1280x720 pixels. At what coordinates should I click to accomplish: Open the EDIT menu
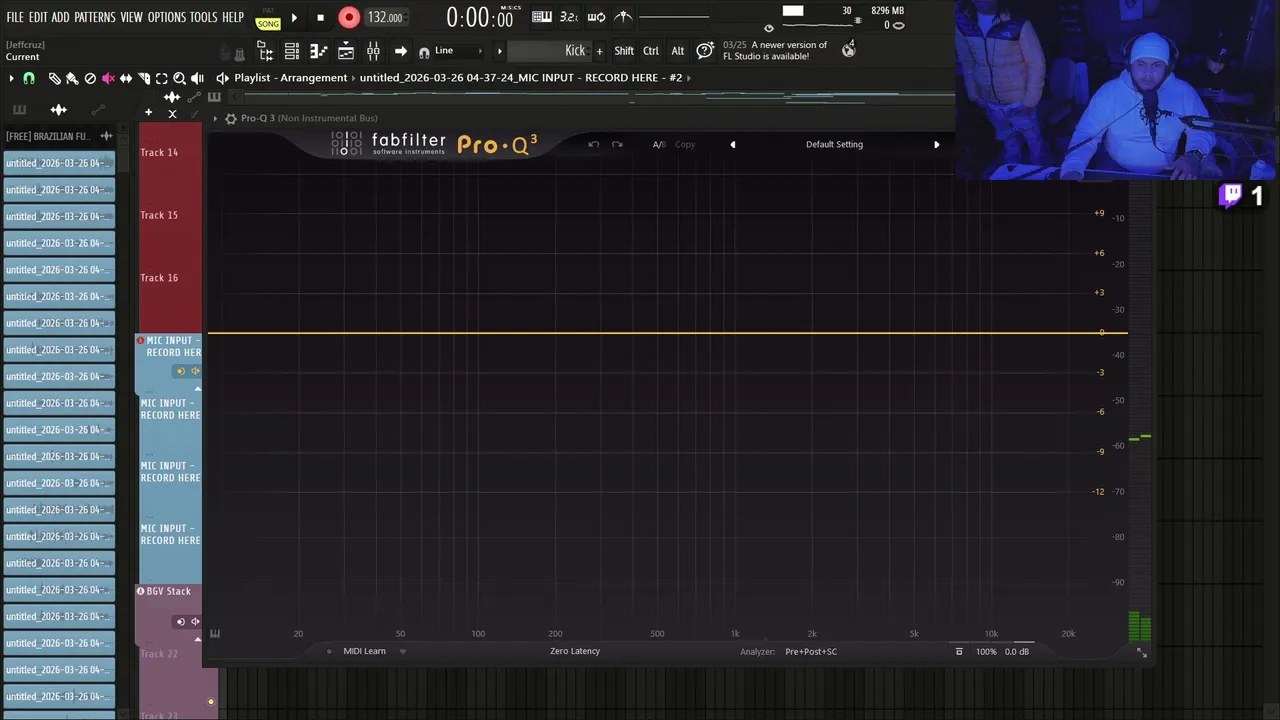click(x=38, y=17)
